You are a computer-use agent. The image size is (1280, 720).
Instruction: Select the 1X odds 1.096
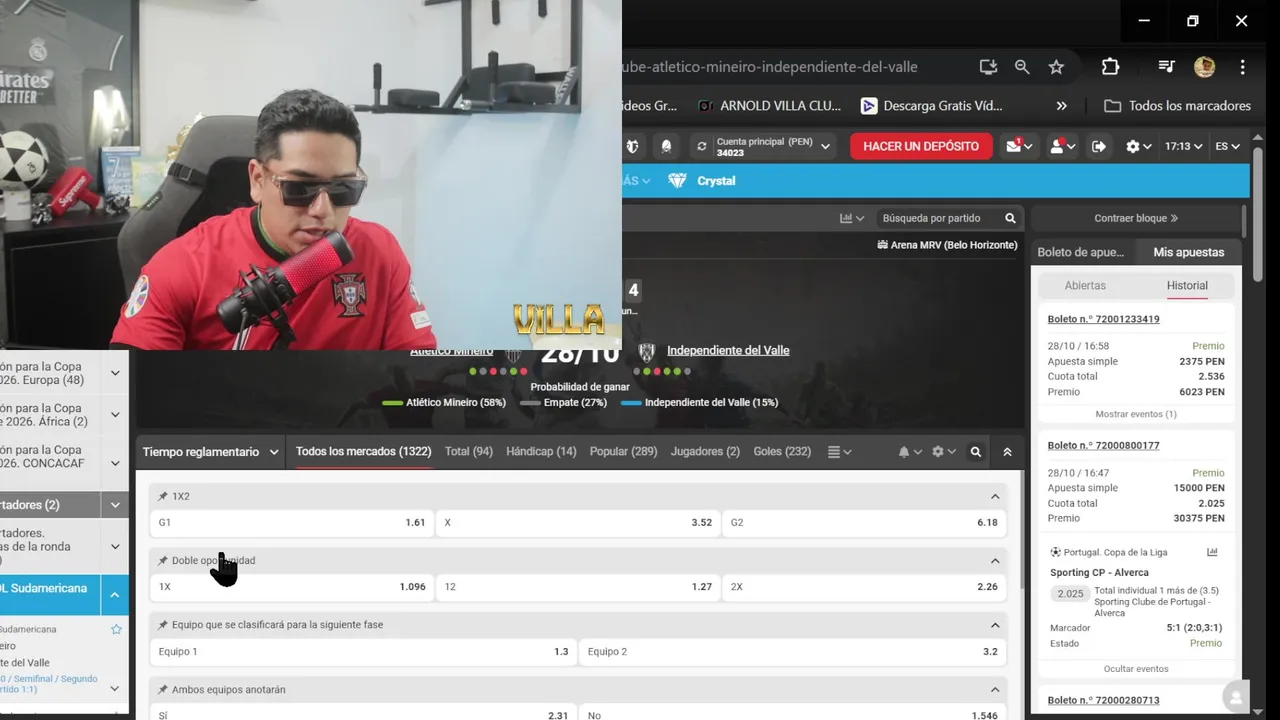(x=291, y=587)
